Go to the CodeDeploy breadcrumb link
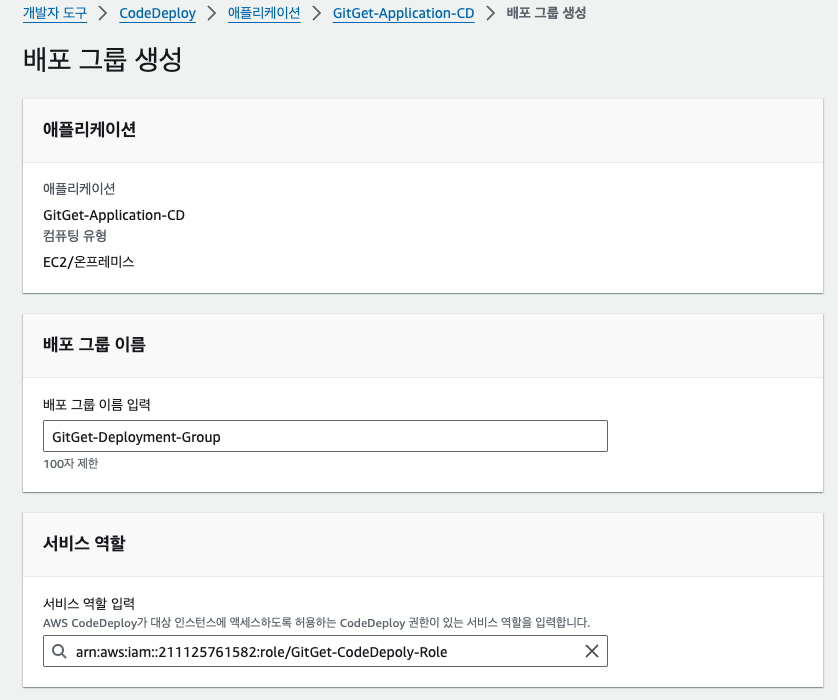 157,13
